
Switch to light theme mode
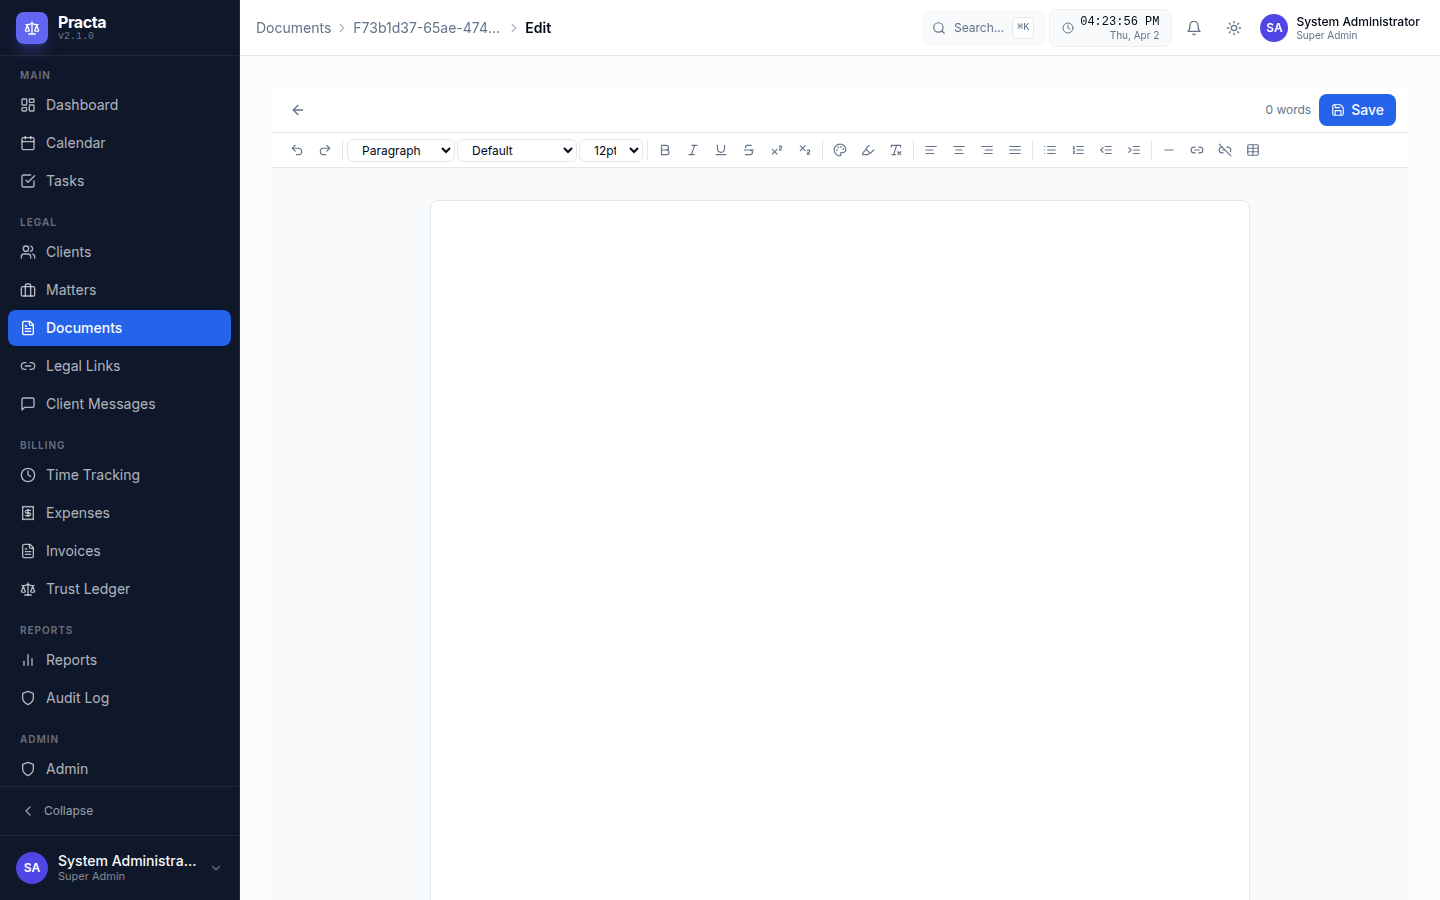1233,28
